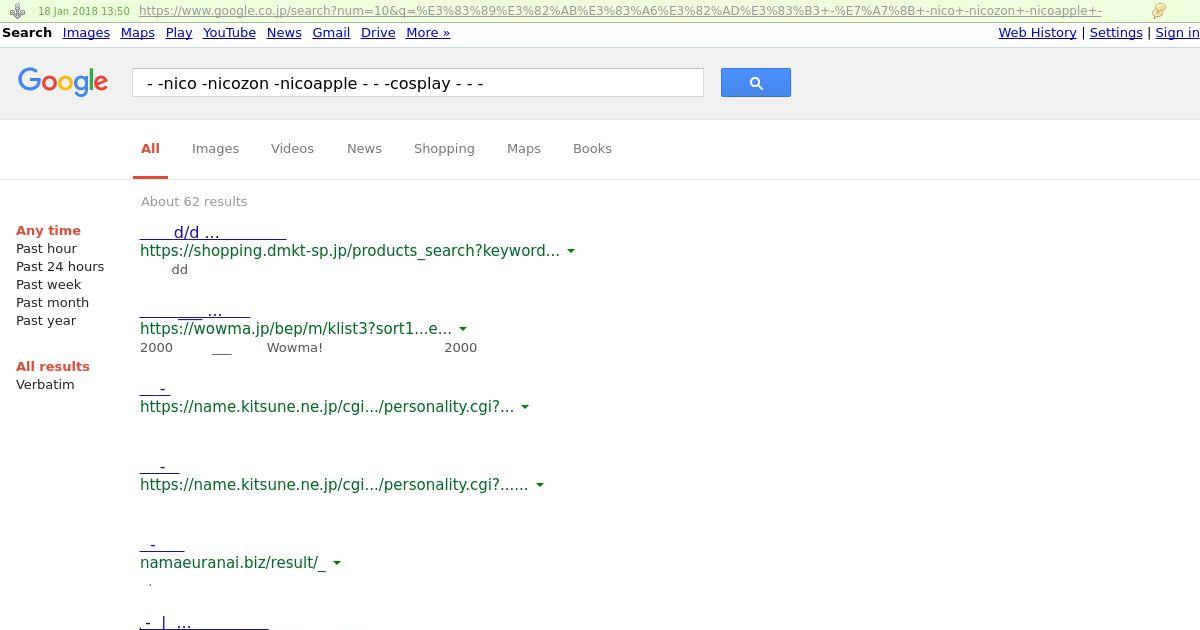Click the Sign in link
1200x630 pixels.
tap(1177, 33)
